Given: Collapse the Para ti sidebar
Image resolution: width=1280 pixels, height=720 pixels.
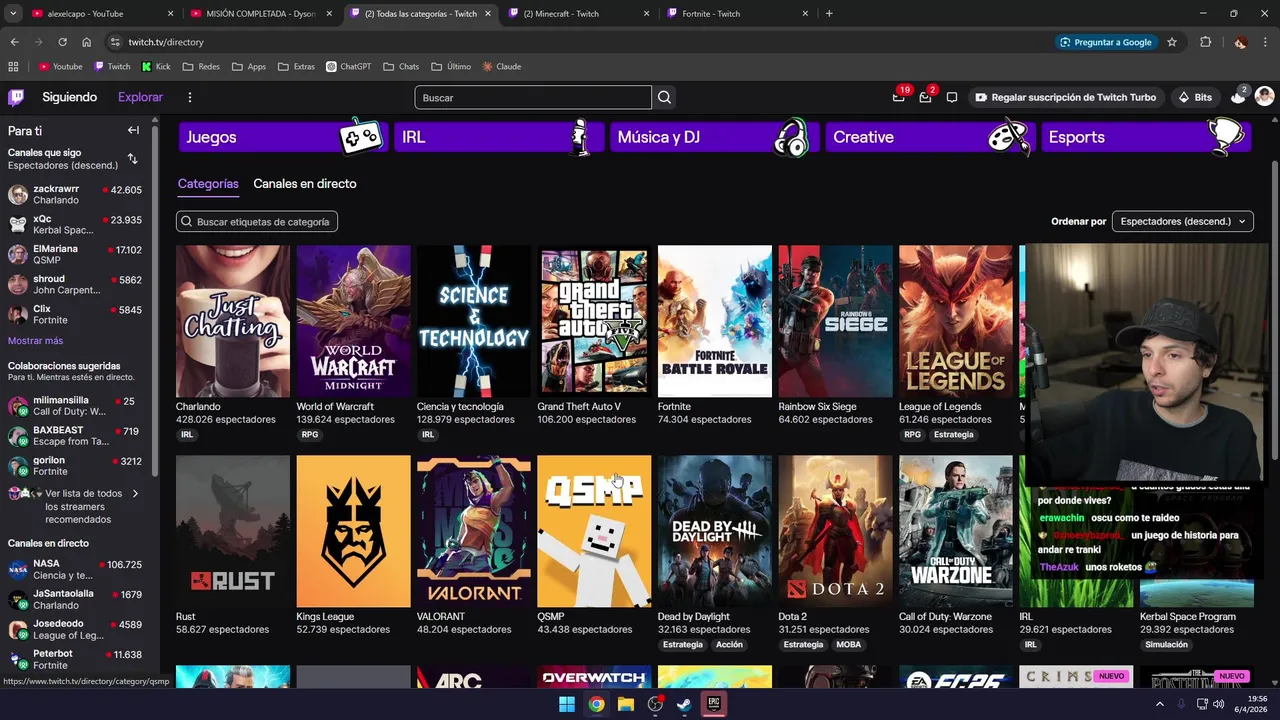Looking at the screenshot, I should click(x=133, y=130).
